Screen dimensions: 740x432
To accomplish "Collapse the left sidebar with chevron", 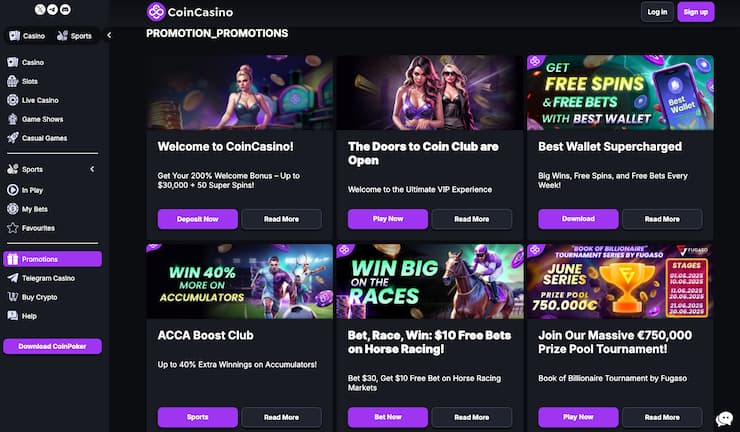I will coord(109,36).
